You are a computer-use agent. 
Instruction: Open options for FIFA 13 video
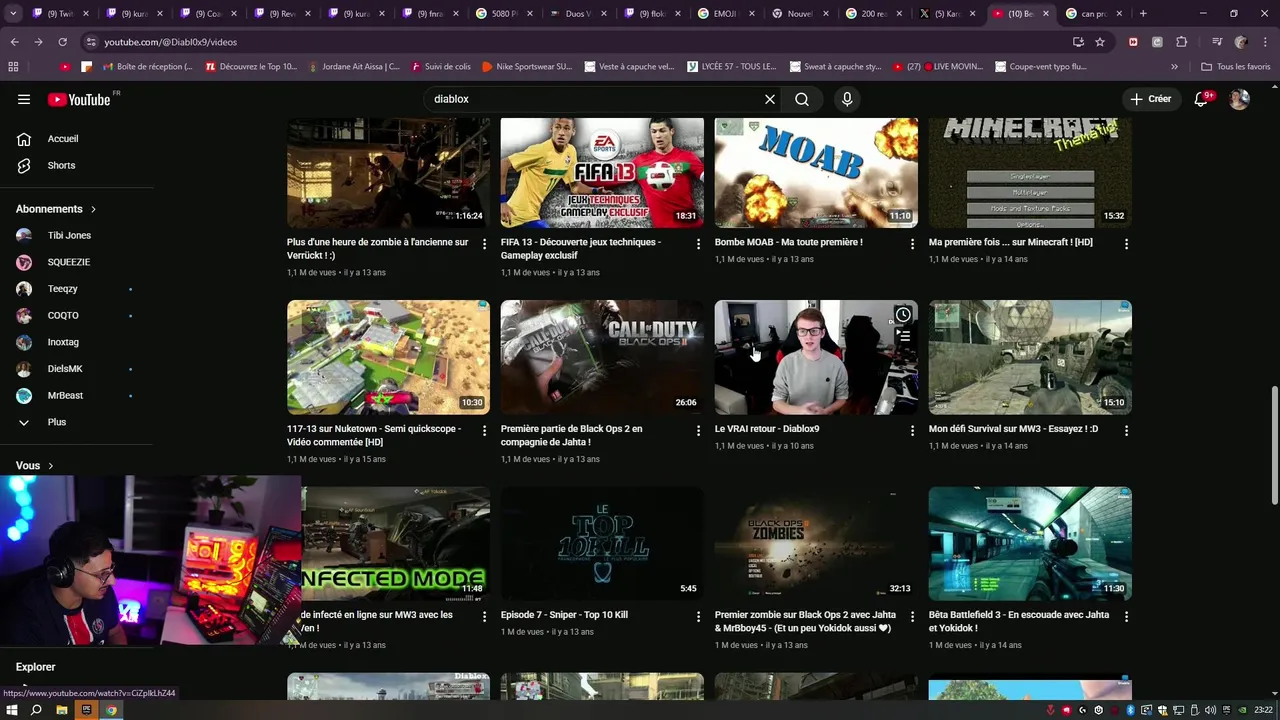coord(698,244)
